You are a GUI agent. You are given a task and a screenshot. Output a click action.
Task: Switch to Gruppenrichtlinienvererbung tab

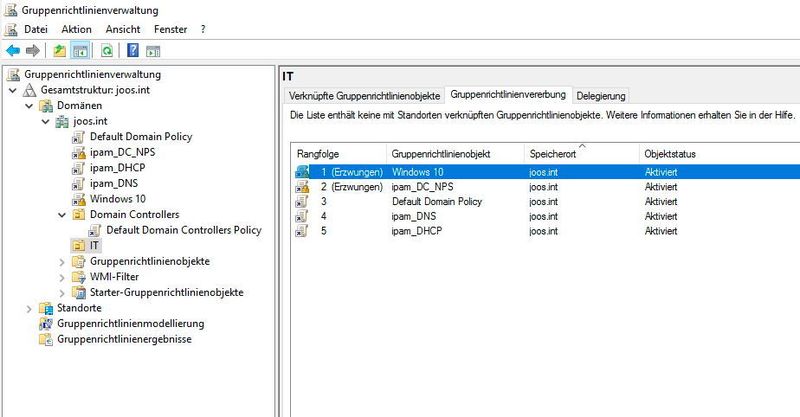click(x=508, y=94)
